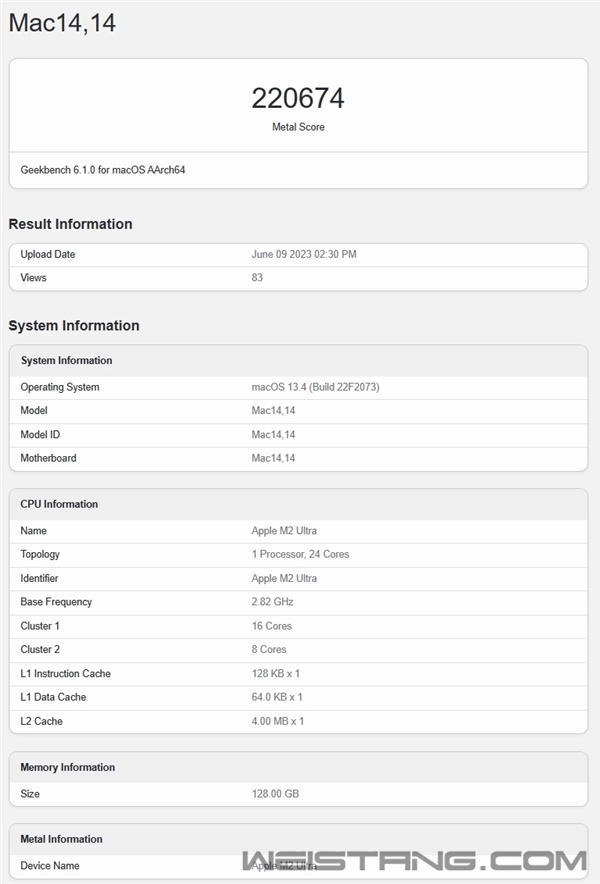600x884 pixels.
Task: Select the Mac14,14 value in Motherboard row
Action: point(273,458)
